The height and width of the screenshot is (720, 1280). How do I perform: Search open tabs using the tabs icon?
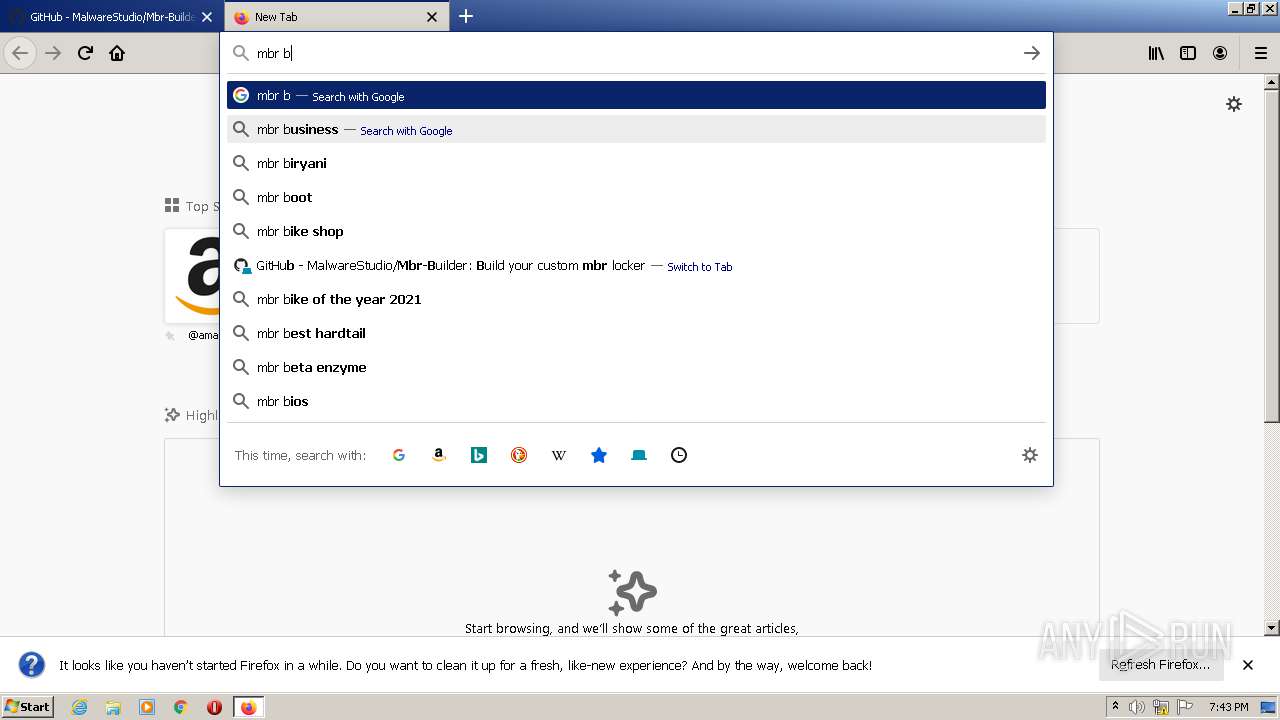click(x=639, y=455)
